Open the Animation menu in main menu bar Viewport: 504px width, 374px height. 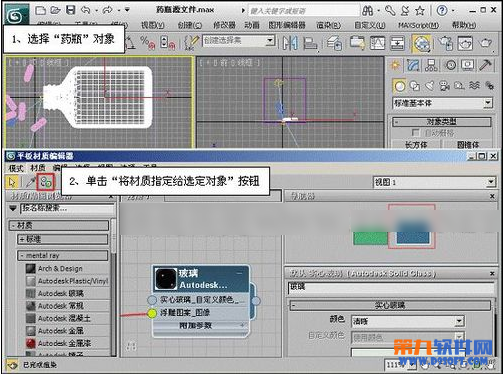click(x=252, y=25)
